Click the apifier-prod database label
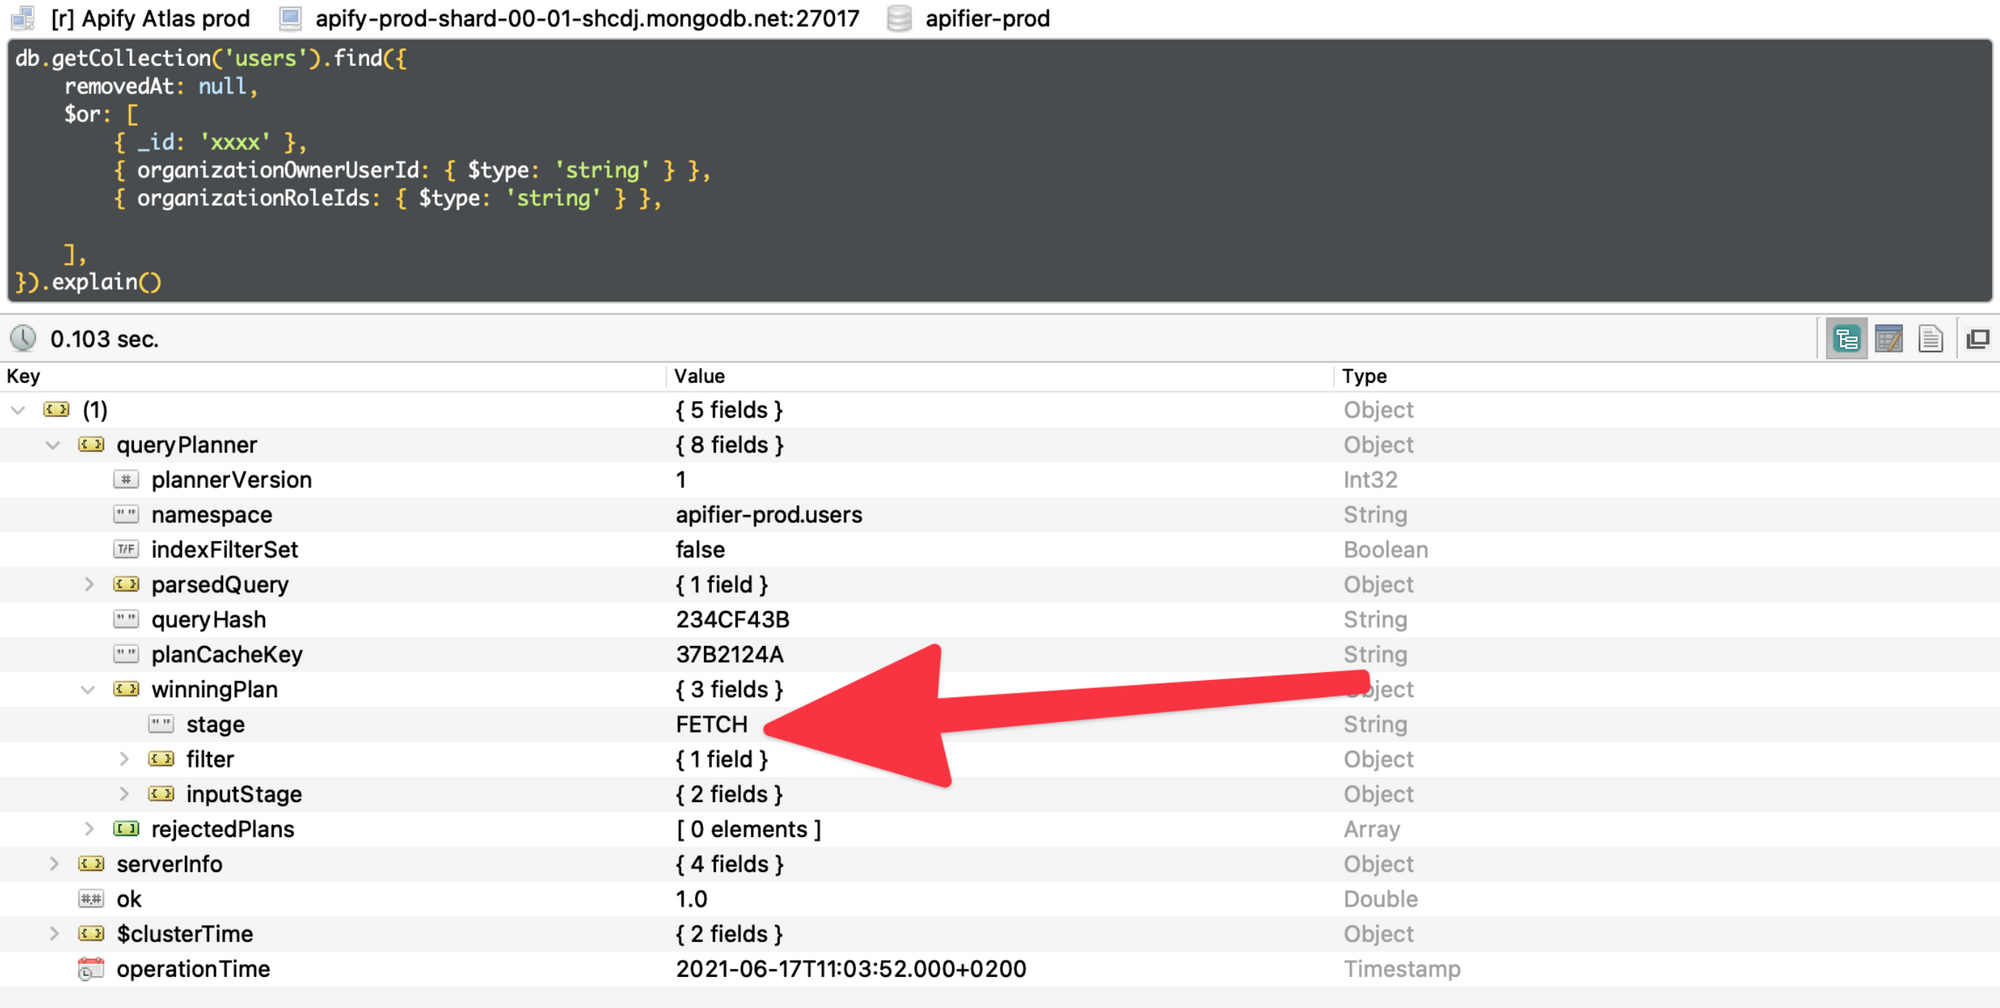The width and height of the screenshot is (2000, 1008). [x=987, y=18]
